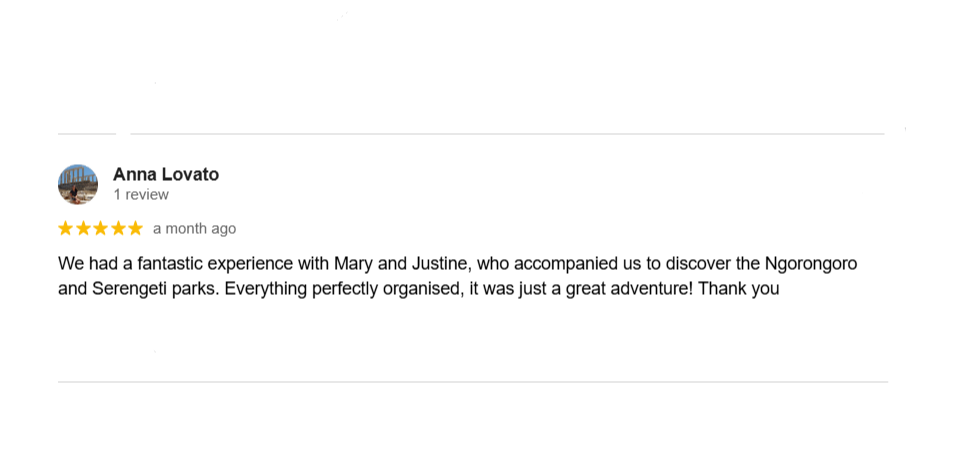
Task: Select the third rating star
Action: coord(100,228)
